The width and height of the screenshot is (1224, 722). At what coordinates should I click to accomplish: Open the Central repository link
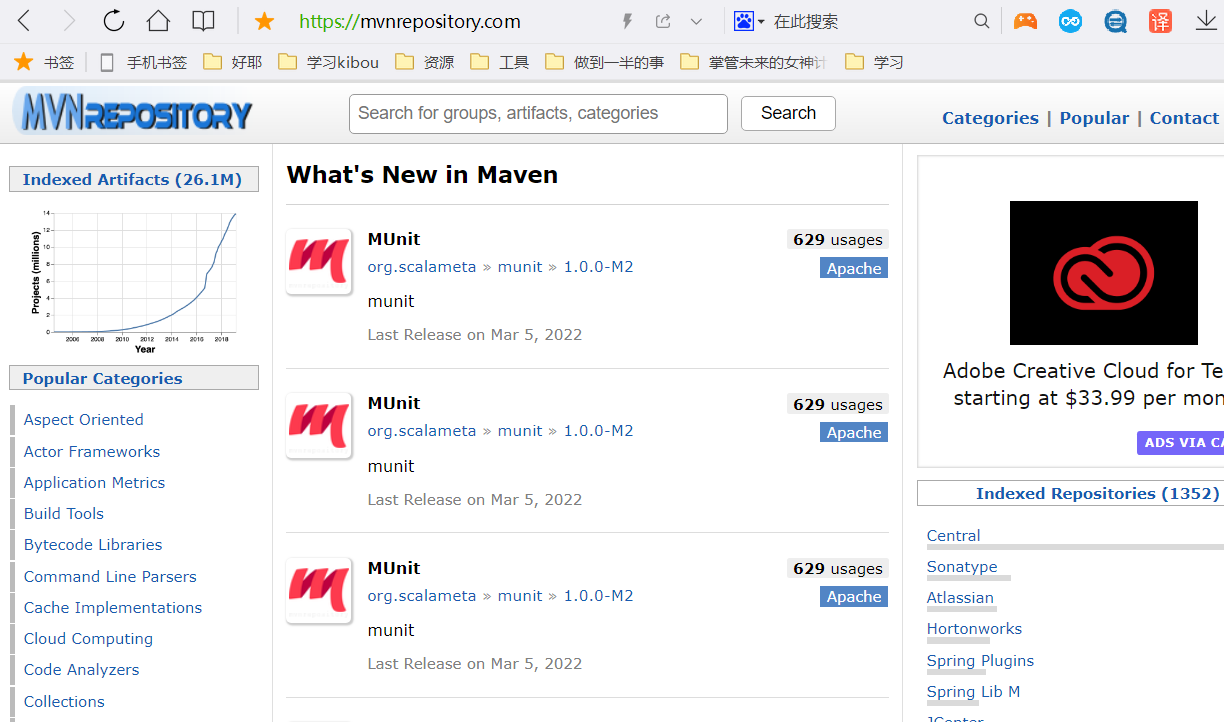click(x=953, y=535)
